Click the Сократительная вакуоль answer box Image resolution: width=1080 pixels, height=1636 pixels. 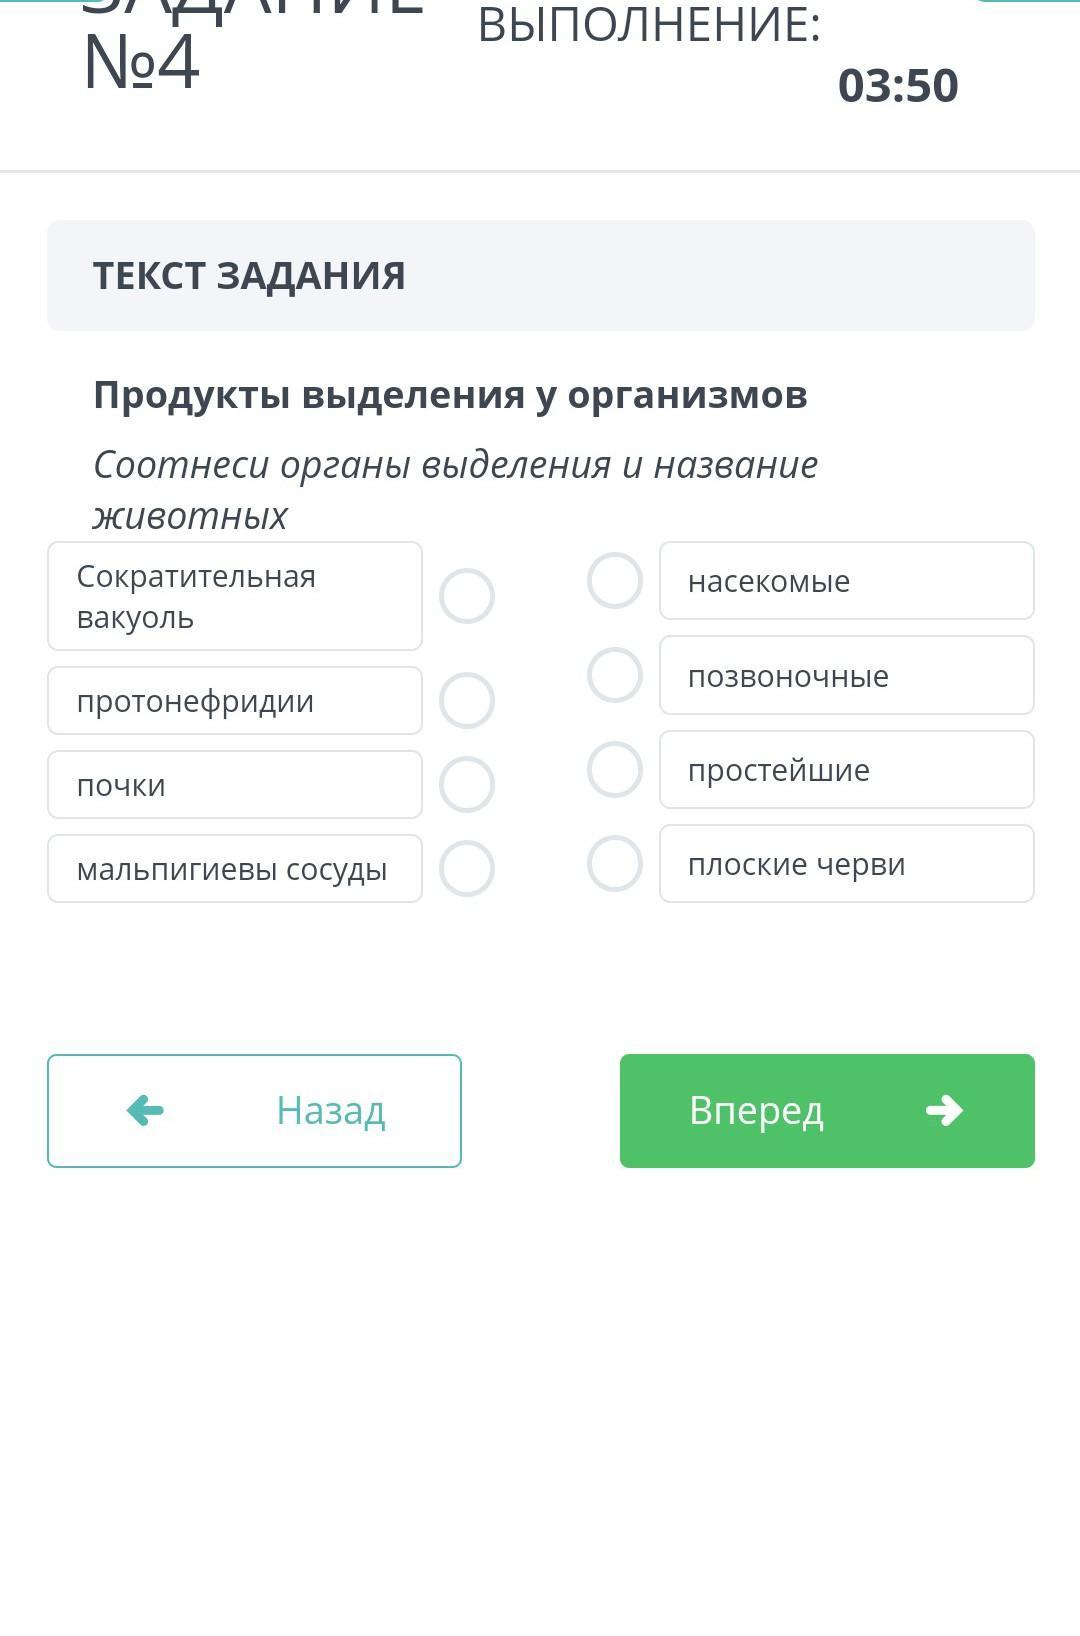[235, 596]
